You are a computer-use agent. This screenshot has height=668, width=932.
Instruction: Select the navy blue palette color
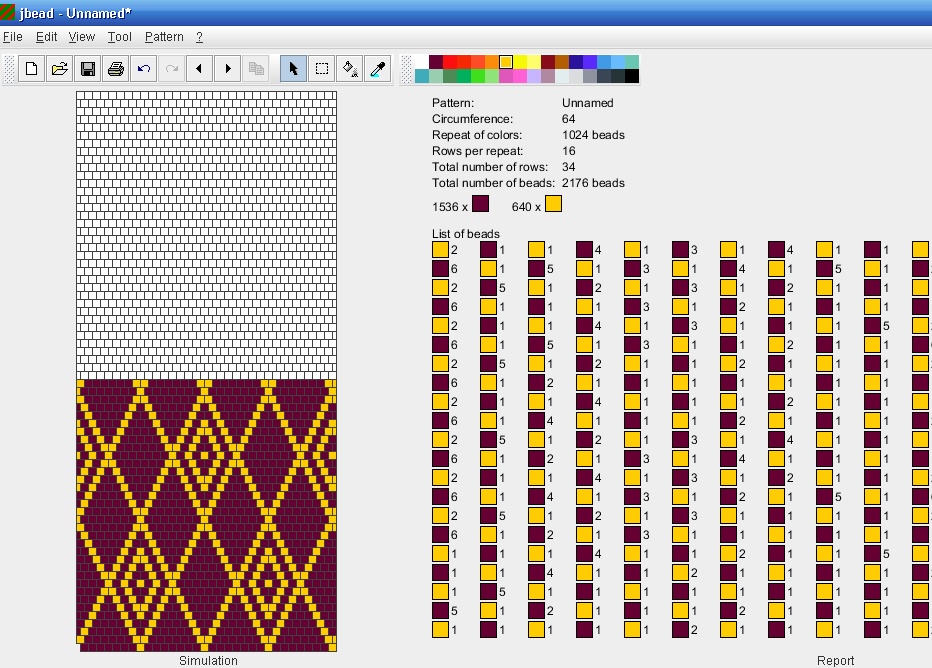click(x=576, y=62)
